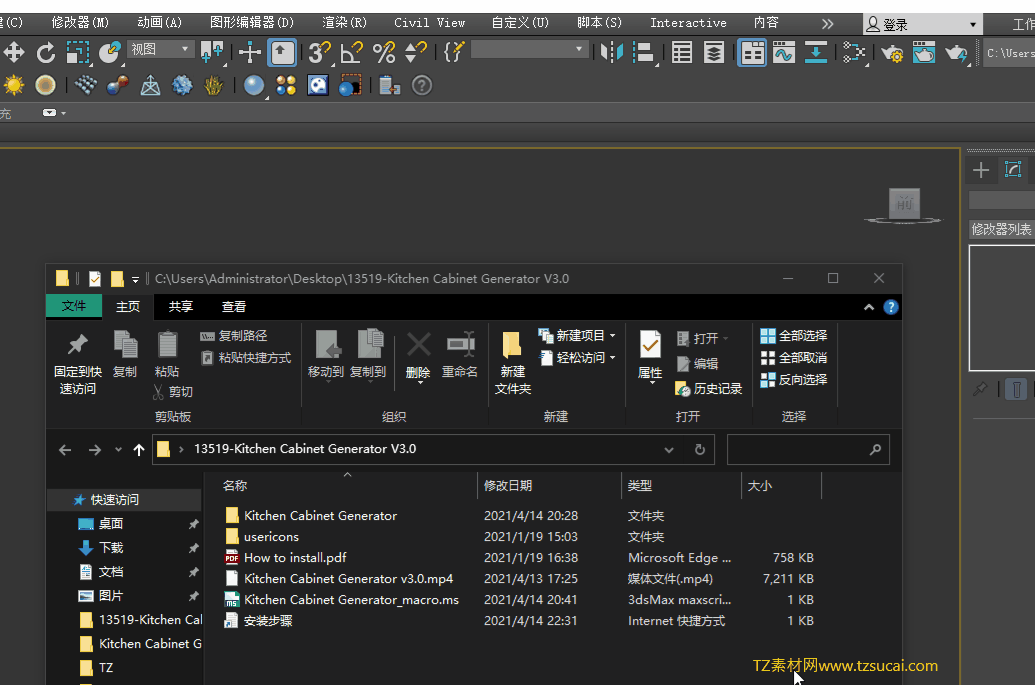Click the 全部选择 button
The width and height of the screenshot is (1035, 685).
[x=794, y=335]
